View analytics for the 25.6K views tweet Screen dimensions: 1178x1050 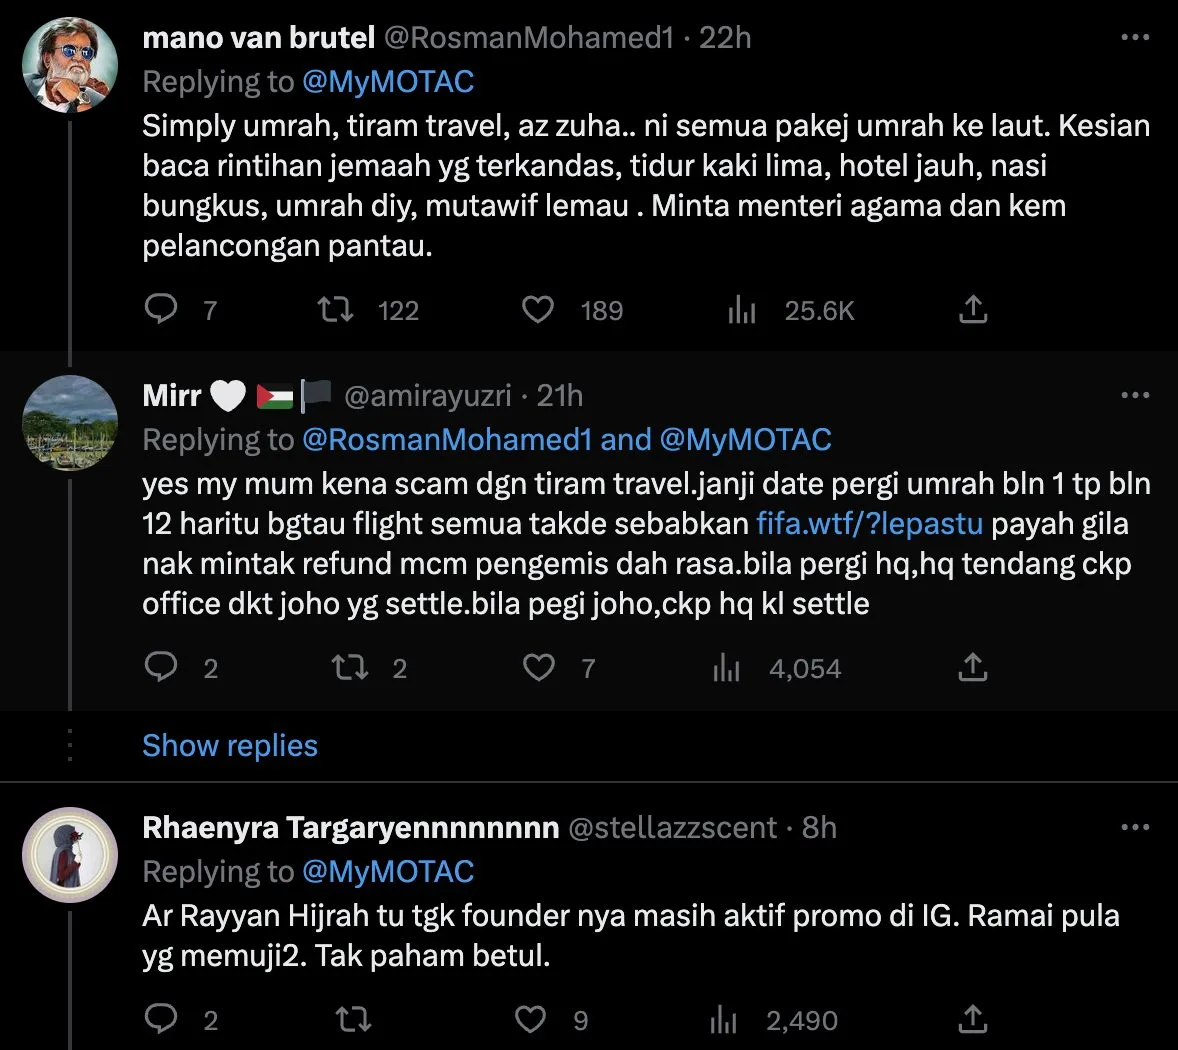point(742,311)
